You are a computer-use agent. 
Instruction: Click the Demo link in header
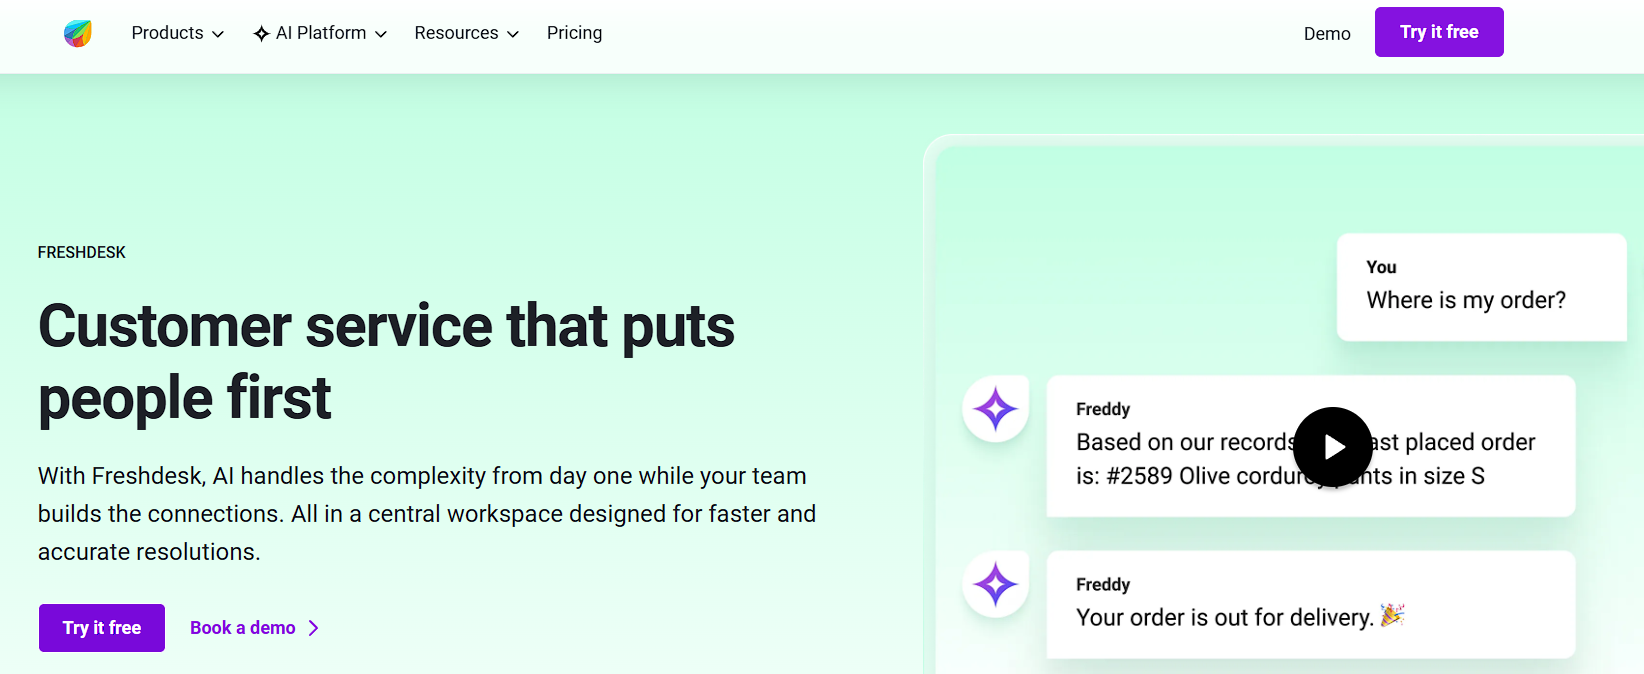pyautogui.click(x=1327, y=34)
